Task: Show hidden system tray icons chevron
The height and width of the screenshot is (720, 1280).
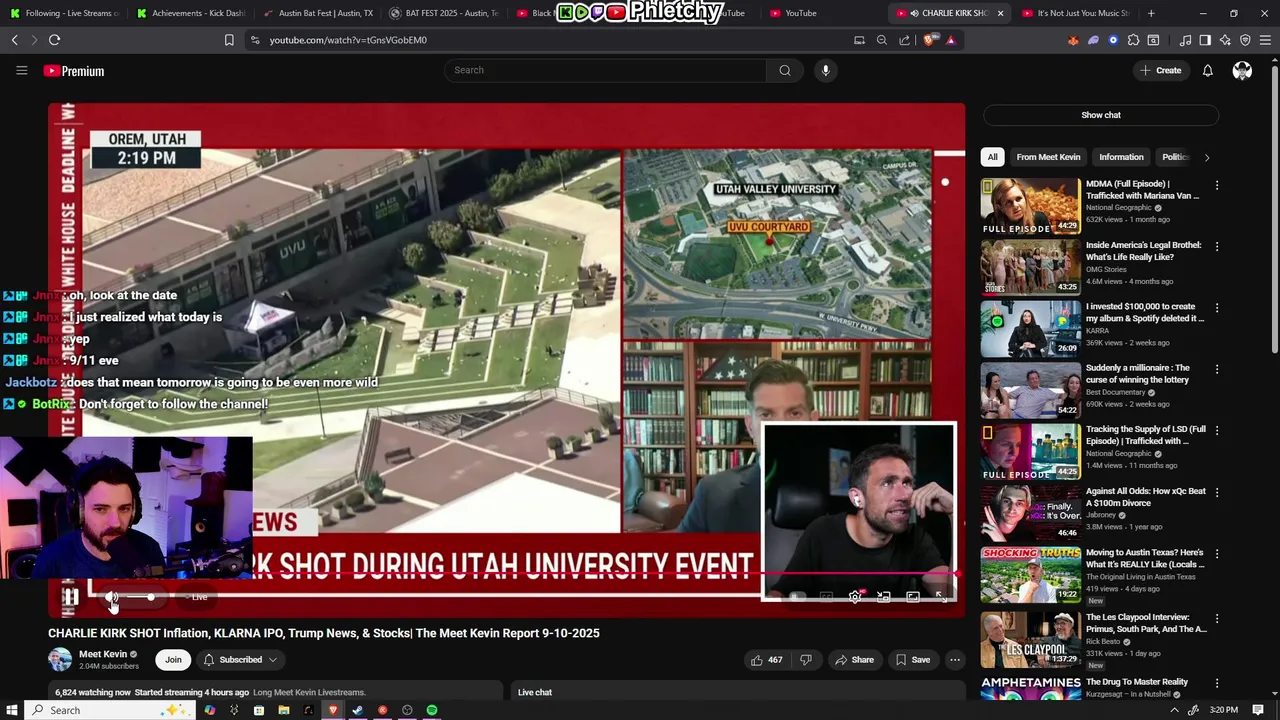Action: coord(1174,710)
